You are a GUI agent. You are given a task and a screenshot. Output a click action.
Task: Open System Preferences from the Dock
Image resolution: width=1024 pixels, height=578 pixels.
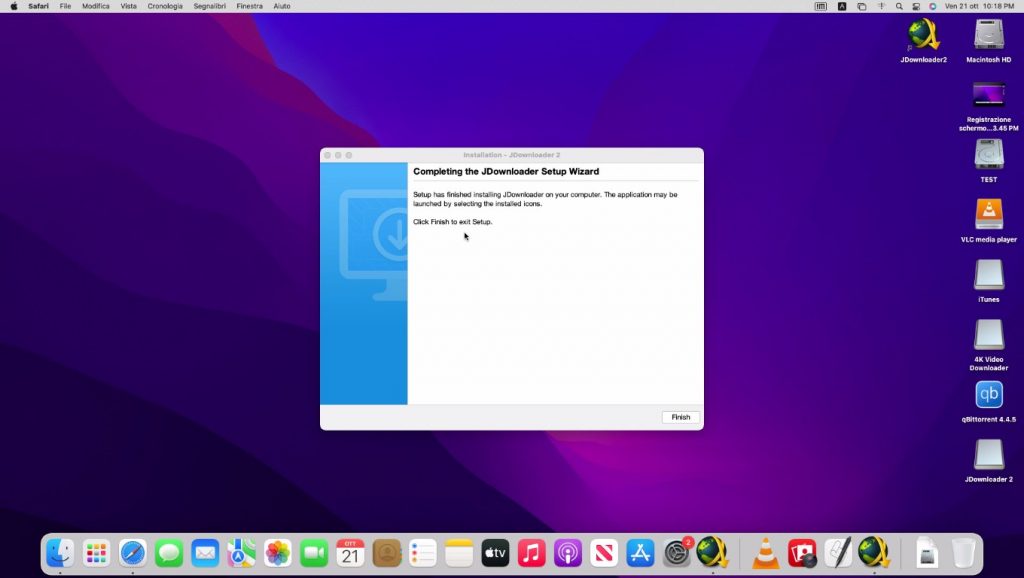pos(677,553)
